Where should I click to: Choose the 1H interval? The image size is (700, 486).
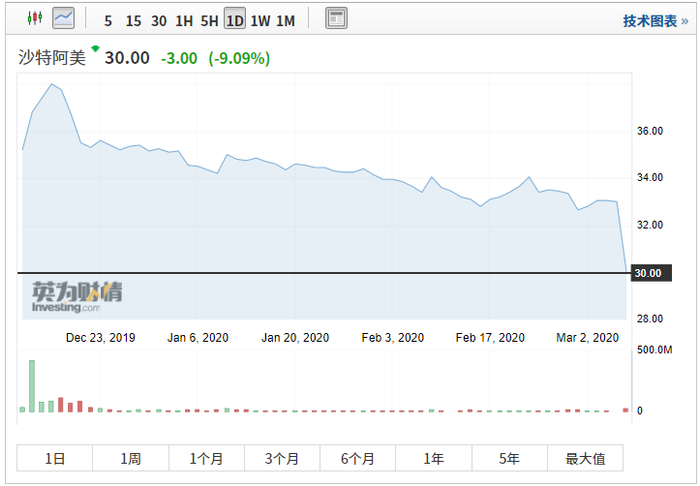click(x=184, y=20)
